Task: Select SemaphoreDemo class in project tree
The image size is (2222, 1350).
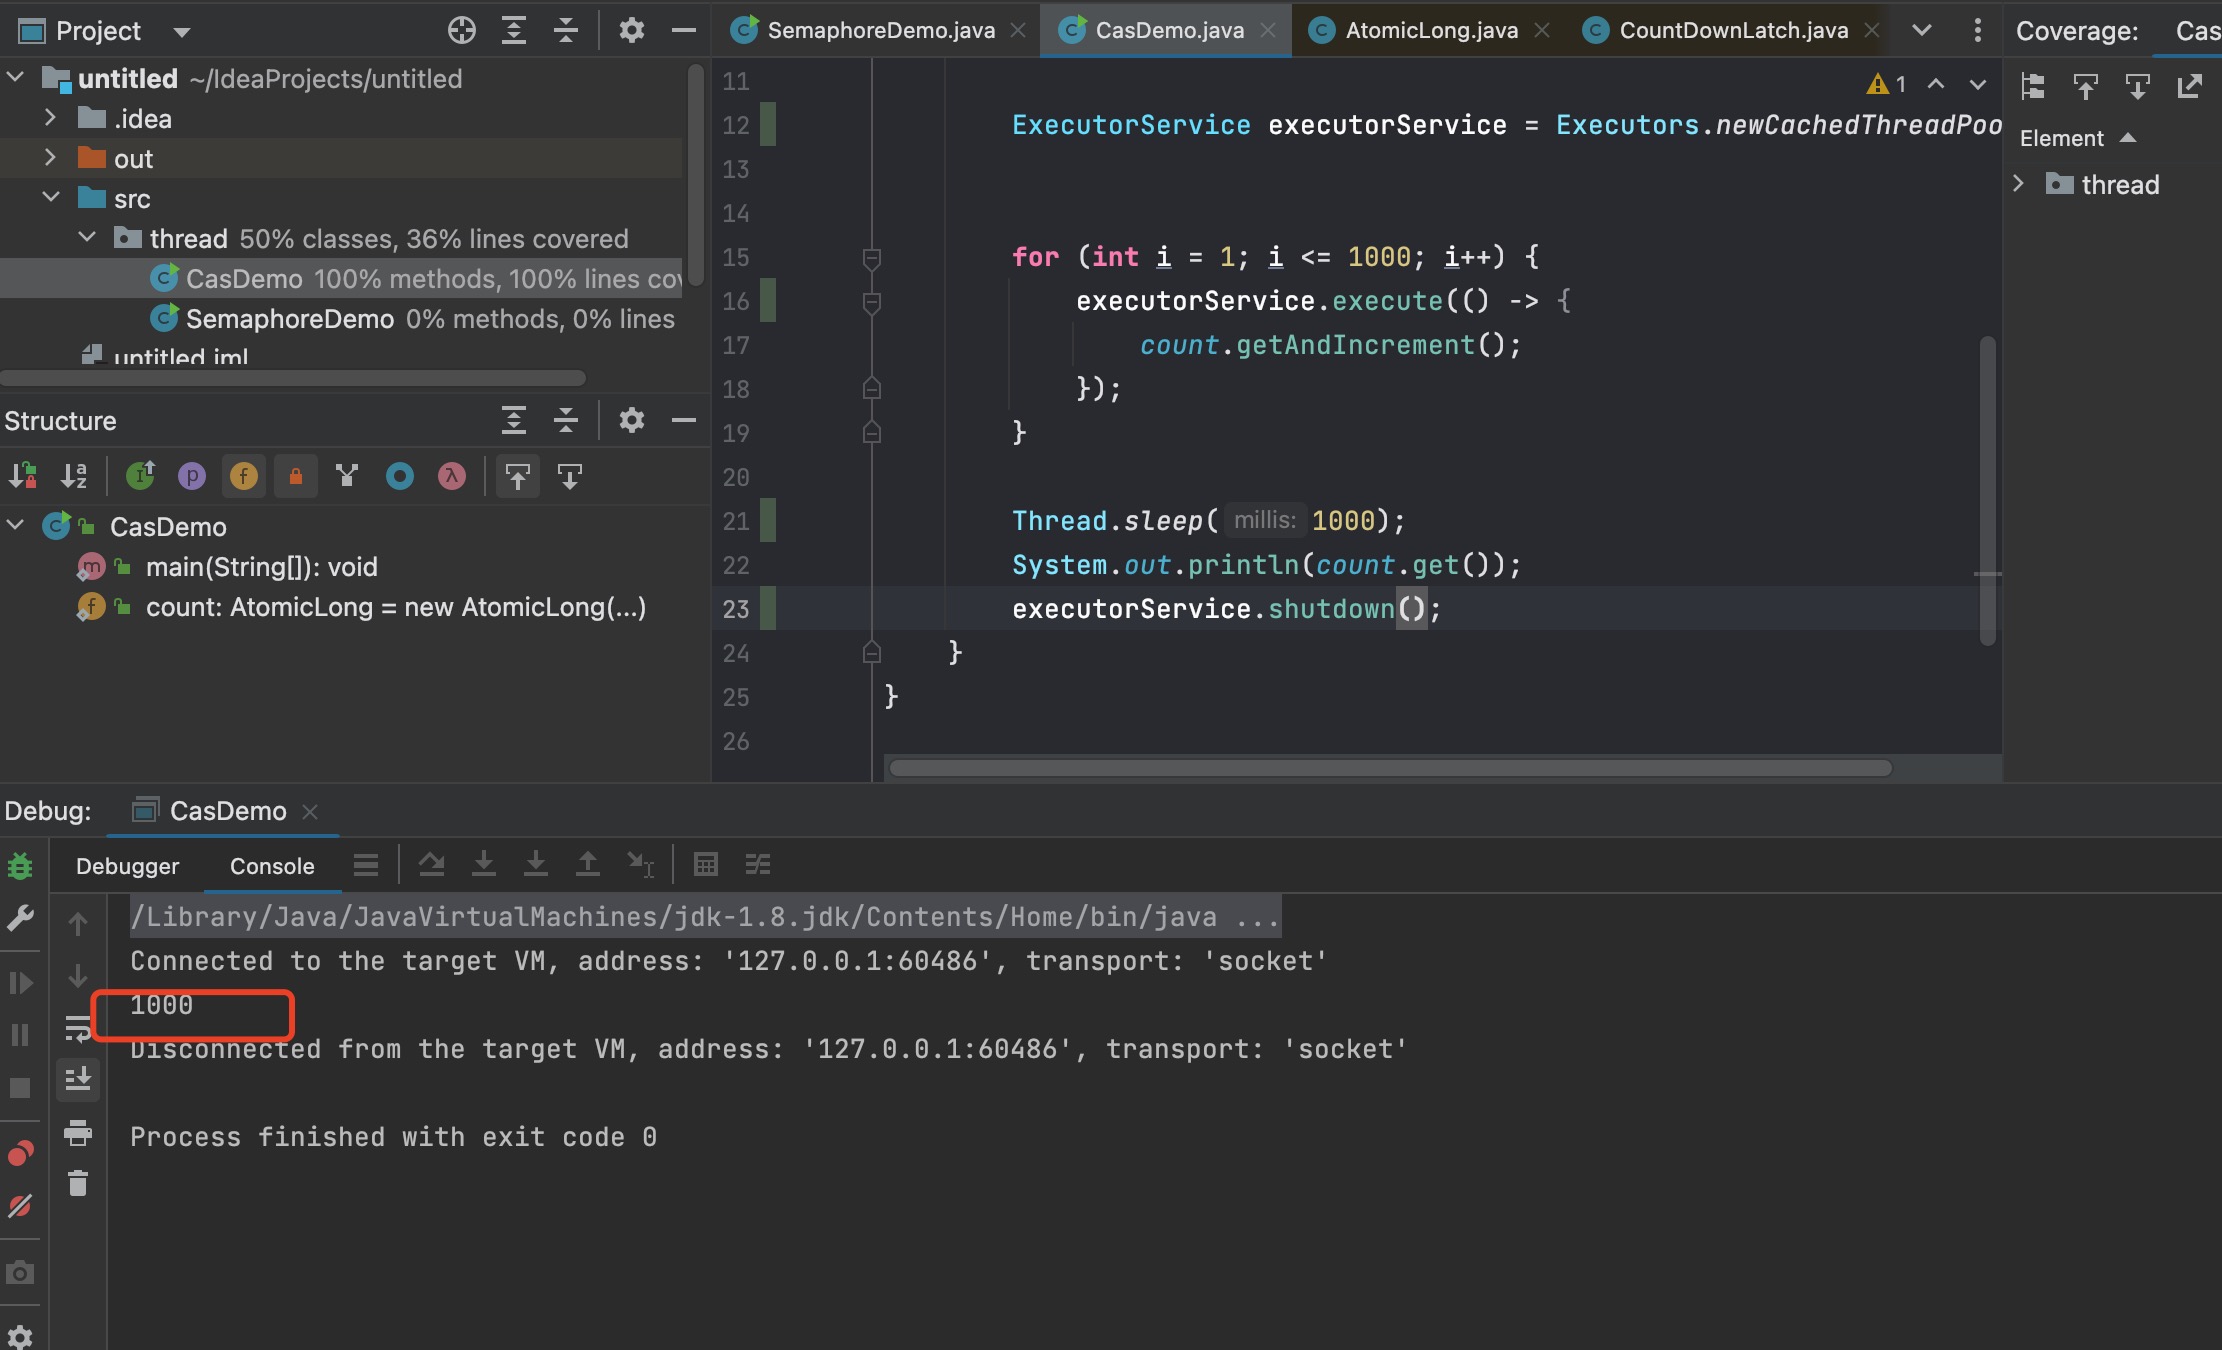Action: coord(290,319)
